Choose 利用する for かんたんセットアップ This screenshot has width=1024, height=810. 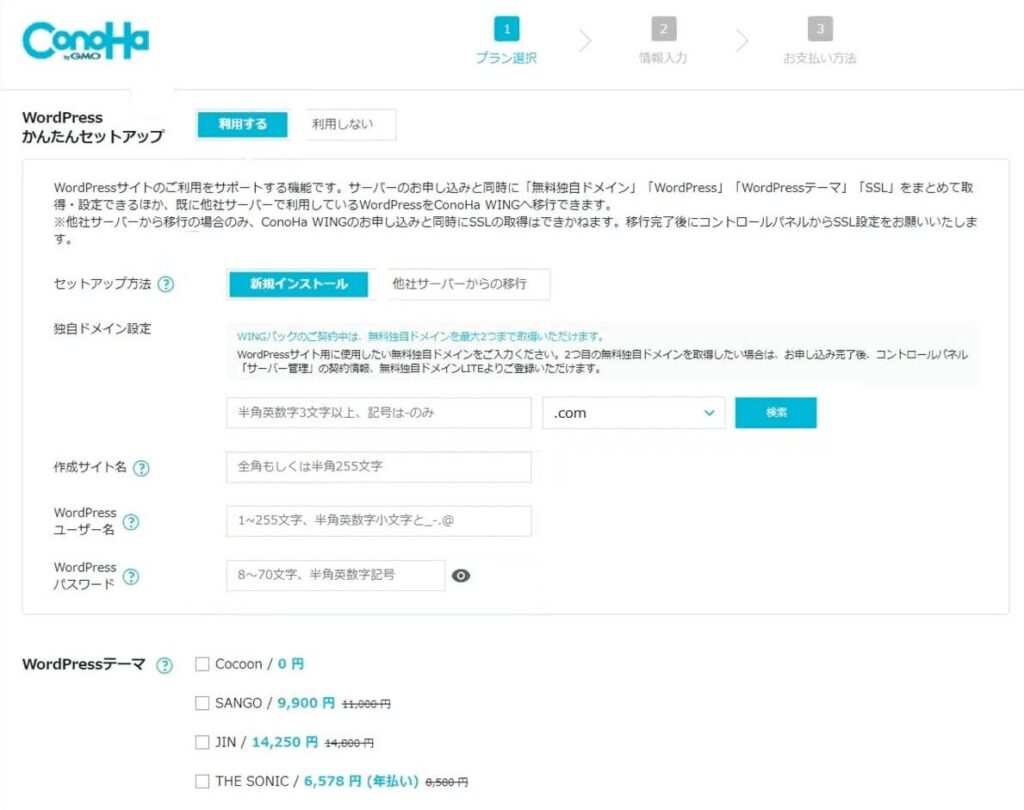click(x=242, y=124)
